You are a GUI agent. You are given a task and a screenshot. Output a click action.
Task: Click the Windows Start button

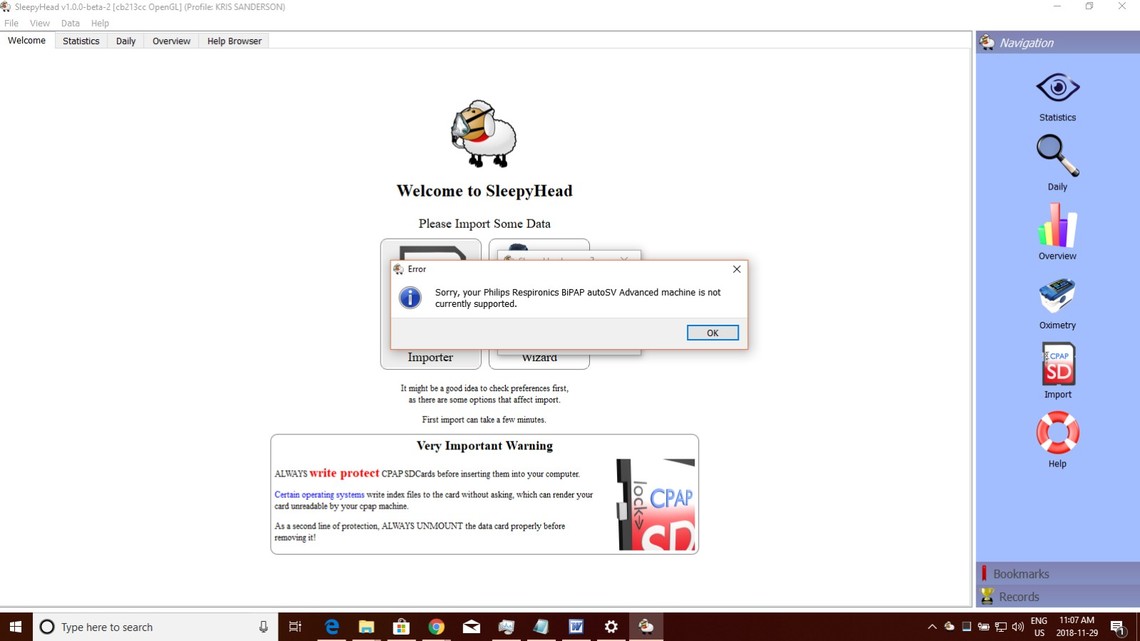tap(16, 626)
